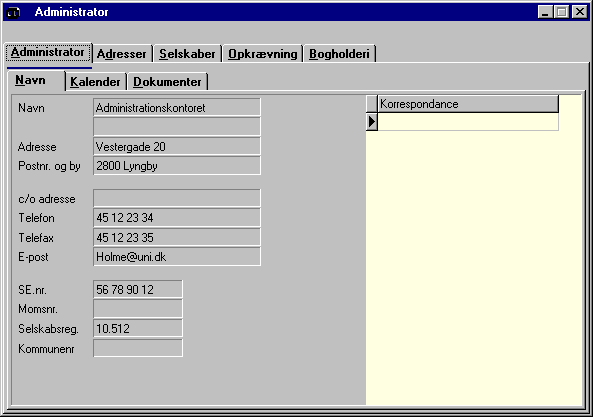Select the empty Momsnr. field
593x417 pixels.
pyautogui.click(x=138, y=308)
